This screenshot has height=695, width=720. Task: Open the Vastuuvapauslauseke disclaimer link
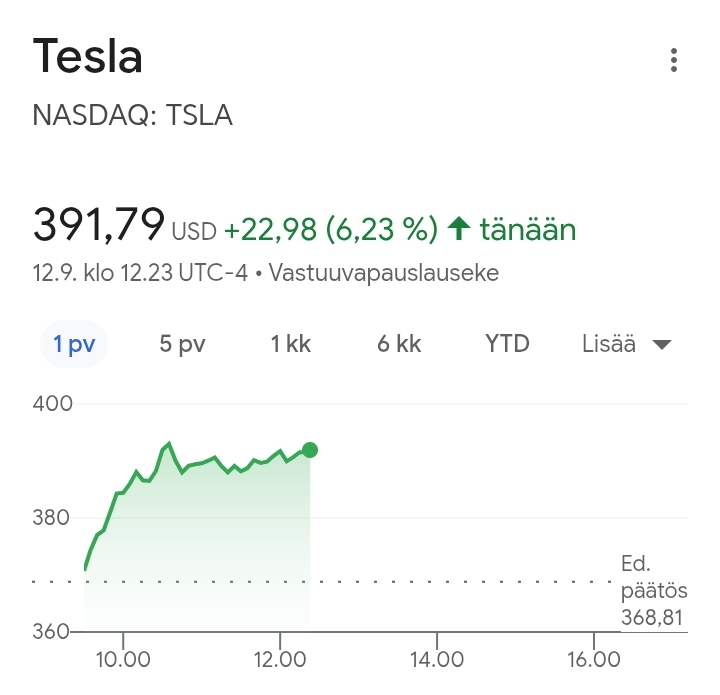[x=384, y=272]
